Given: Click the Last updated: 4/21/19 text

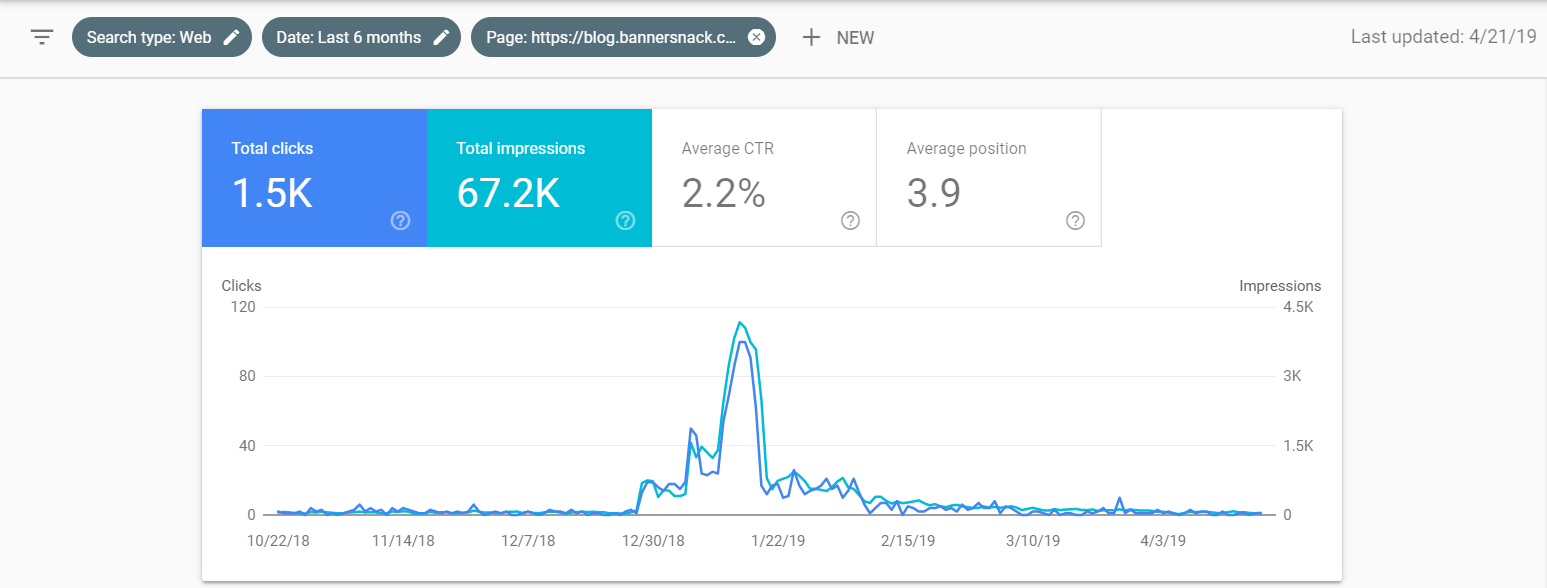Looking at the screenshot, I should coord(1443,37).
